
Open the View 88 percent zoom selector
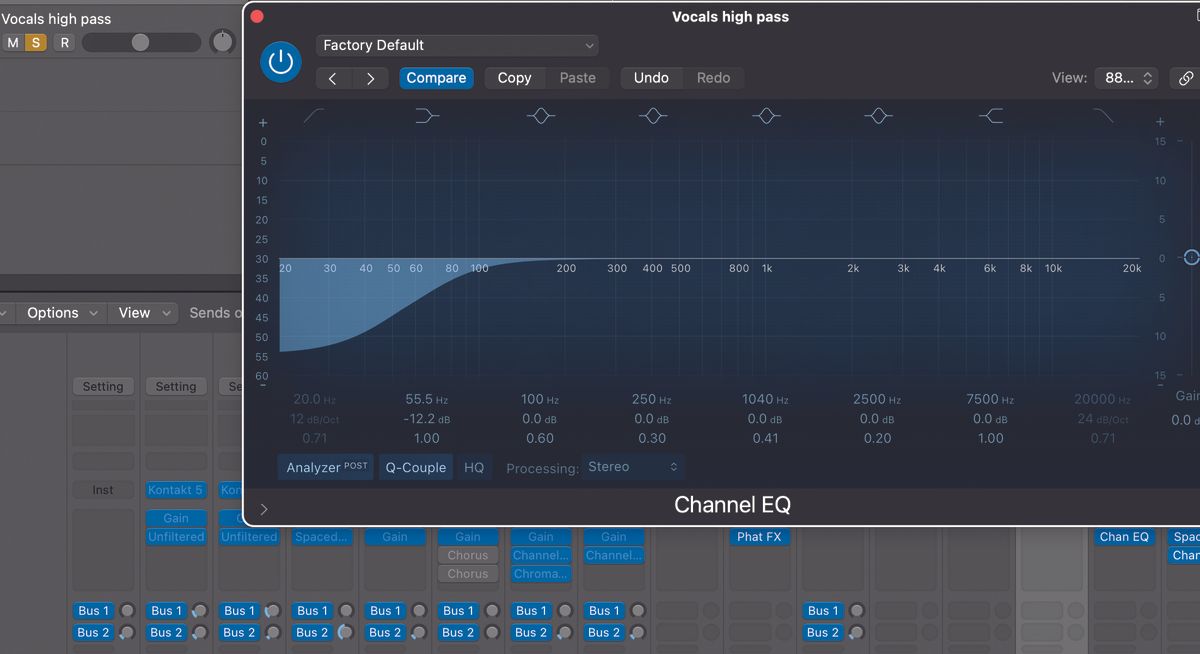[1126, 77]
